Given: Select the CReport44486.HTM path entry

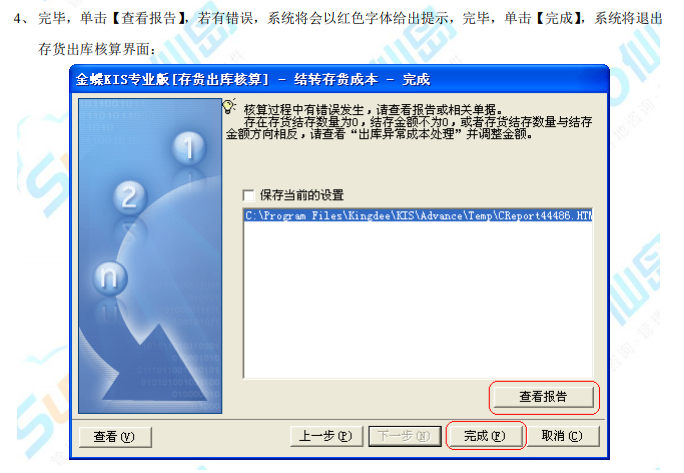Looking at the screenshot, I should (418, 216).
